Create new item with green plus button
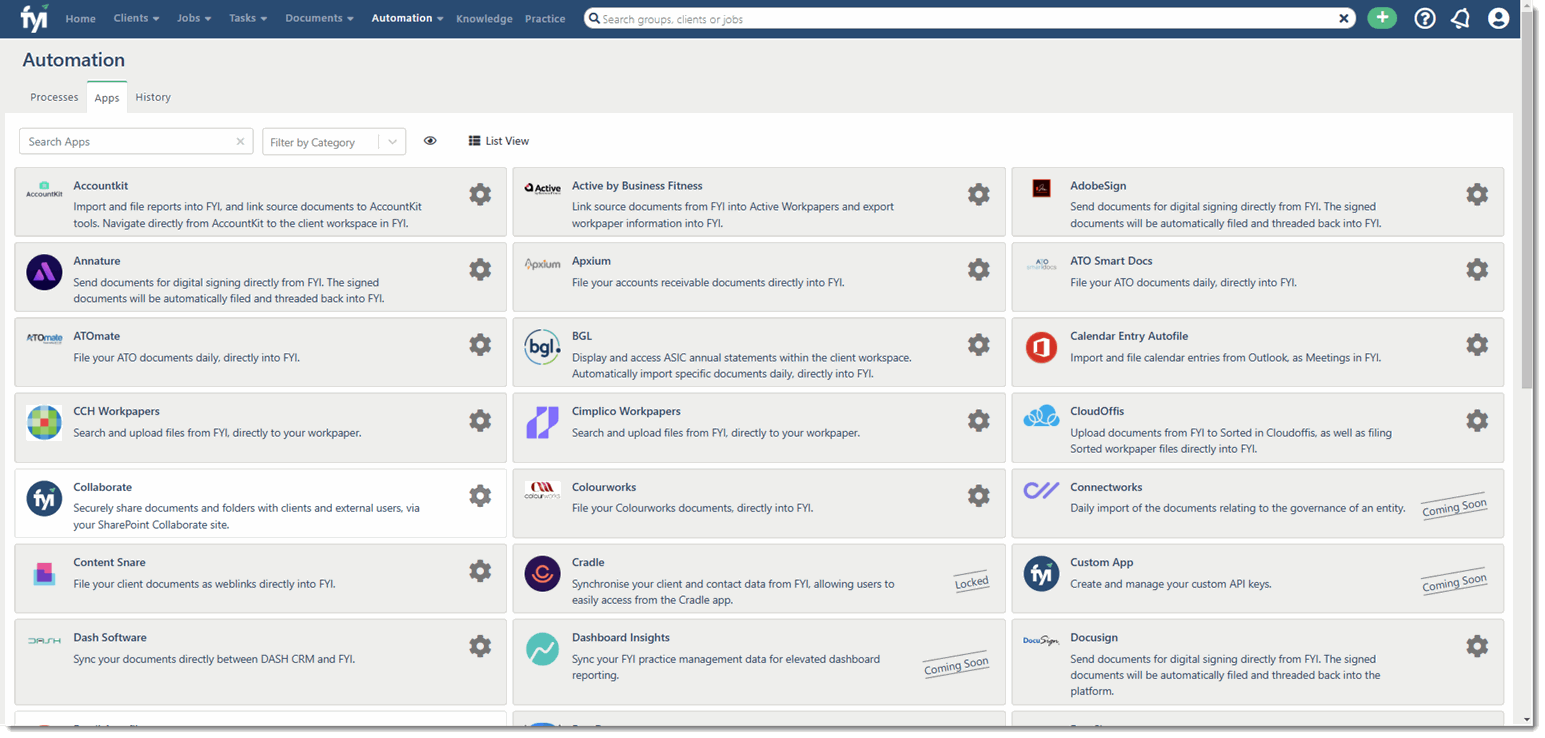 pos(1382,17)
